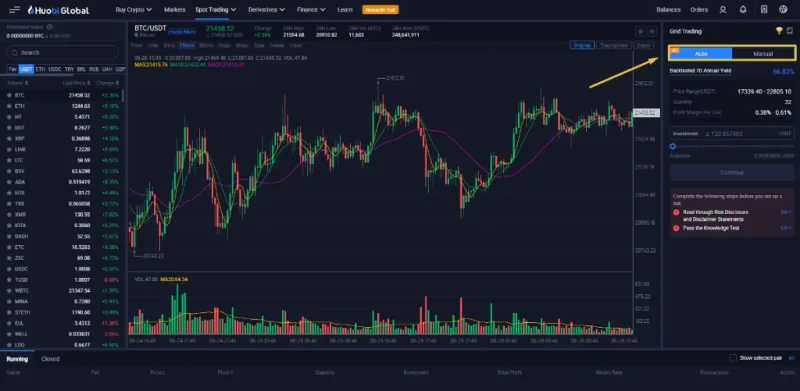Open the Markets page
Screen dimensions: 800x391
click(174, 10)
